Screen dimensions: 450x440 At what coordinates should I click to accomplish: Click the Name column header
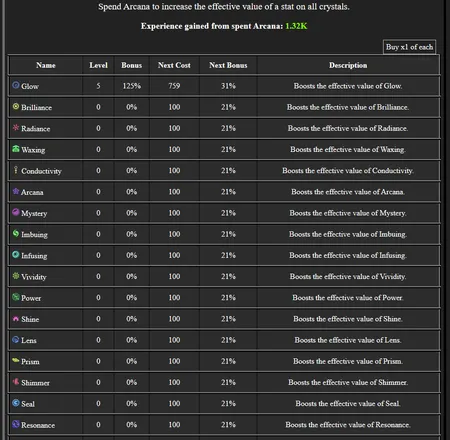[46, 65]
